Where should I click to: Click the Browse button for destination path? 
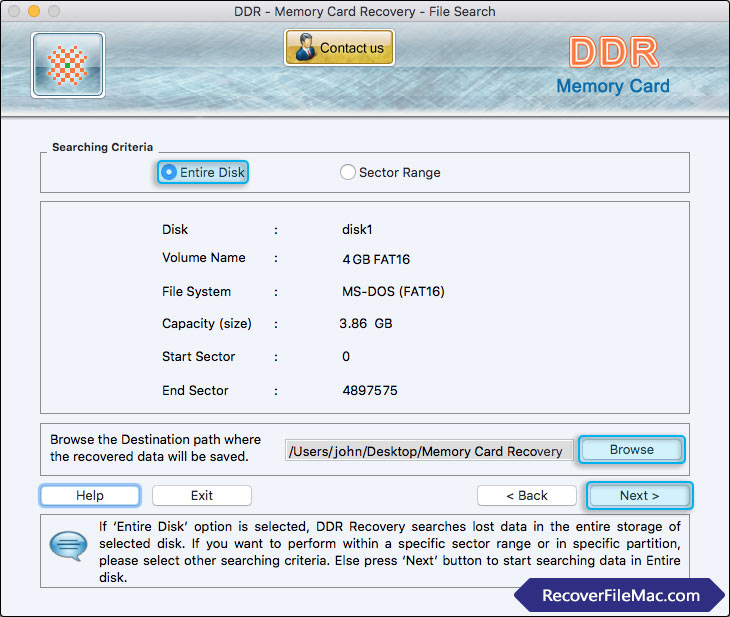click(632, 450)
